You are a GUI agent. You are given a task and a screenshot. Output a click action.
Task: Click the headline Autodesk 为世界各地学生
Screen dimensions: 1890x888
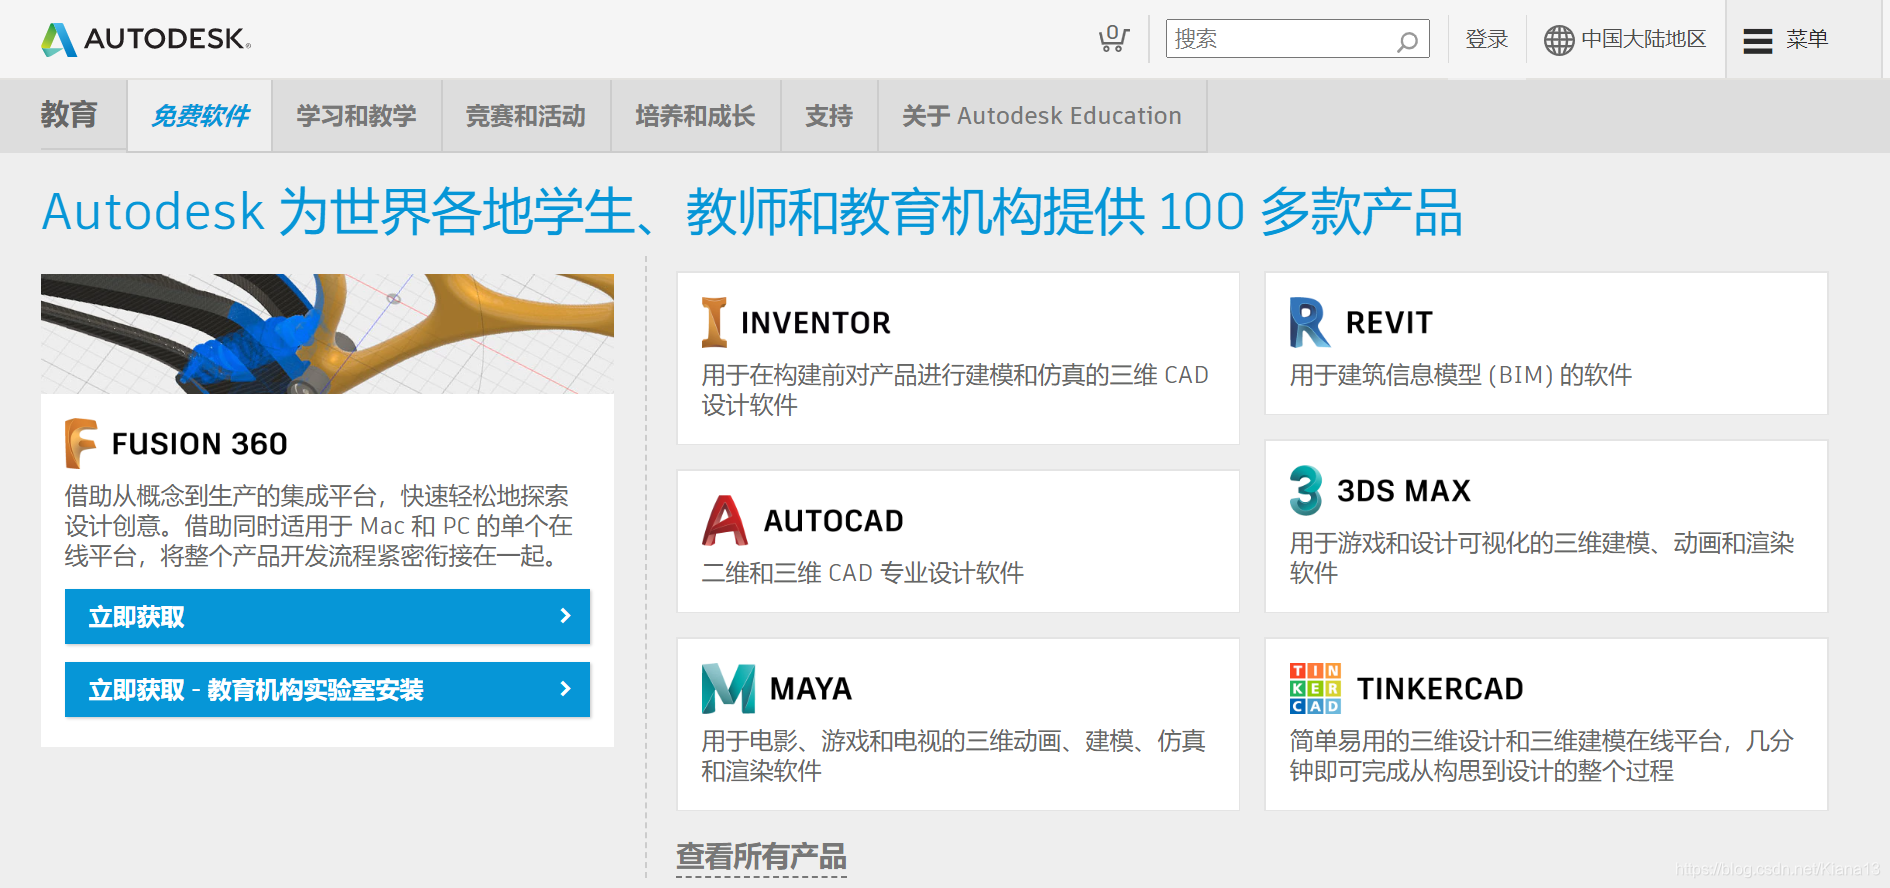[x=752, y=212]
